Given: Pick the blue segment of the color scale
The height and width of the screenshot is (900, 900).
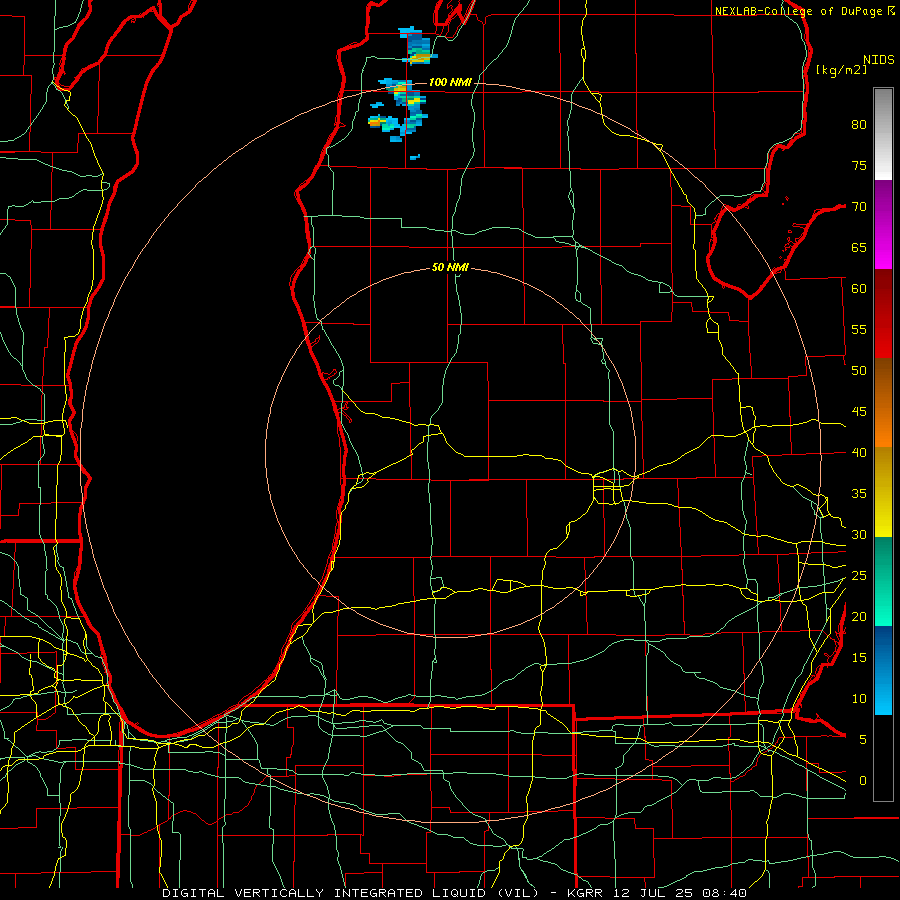Looking at the screenshot, I should 883,670.
